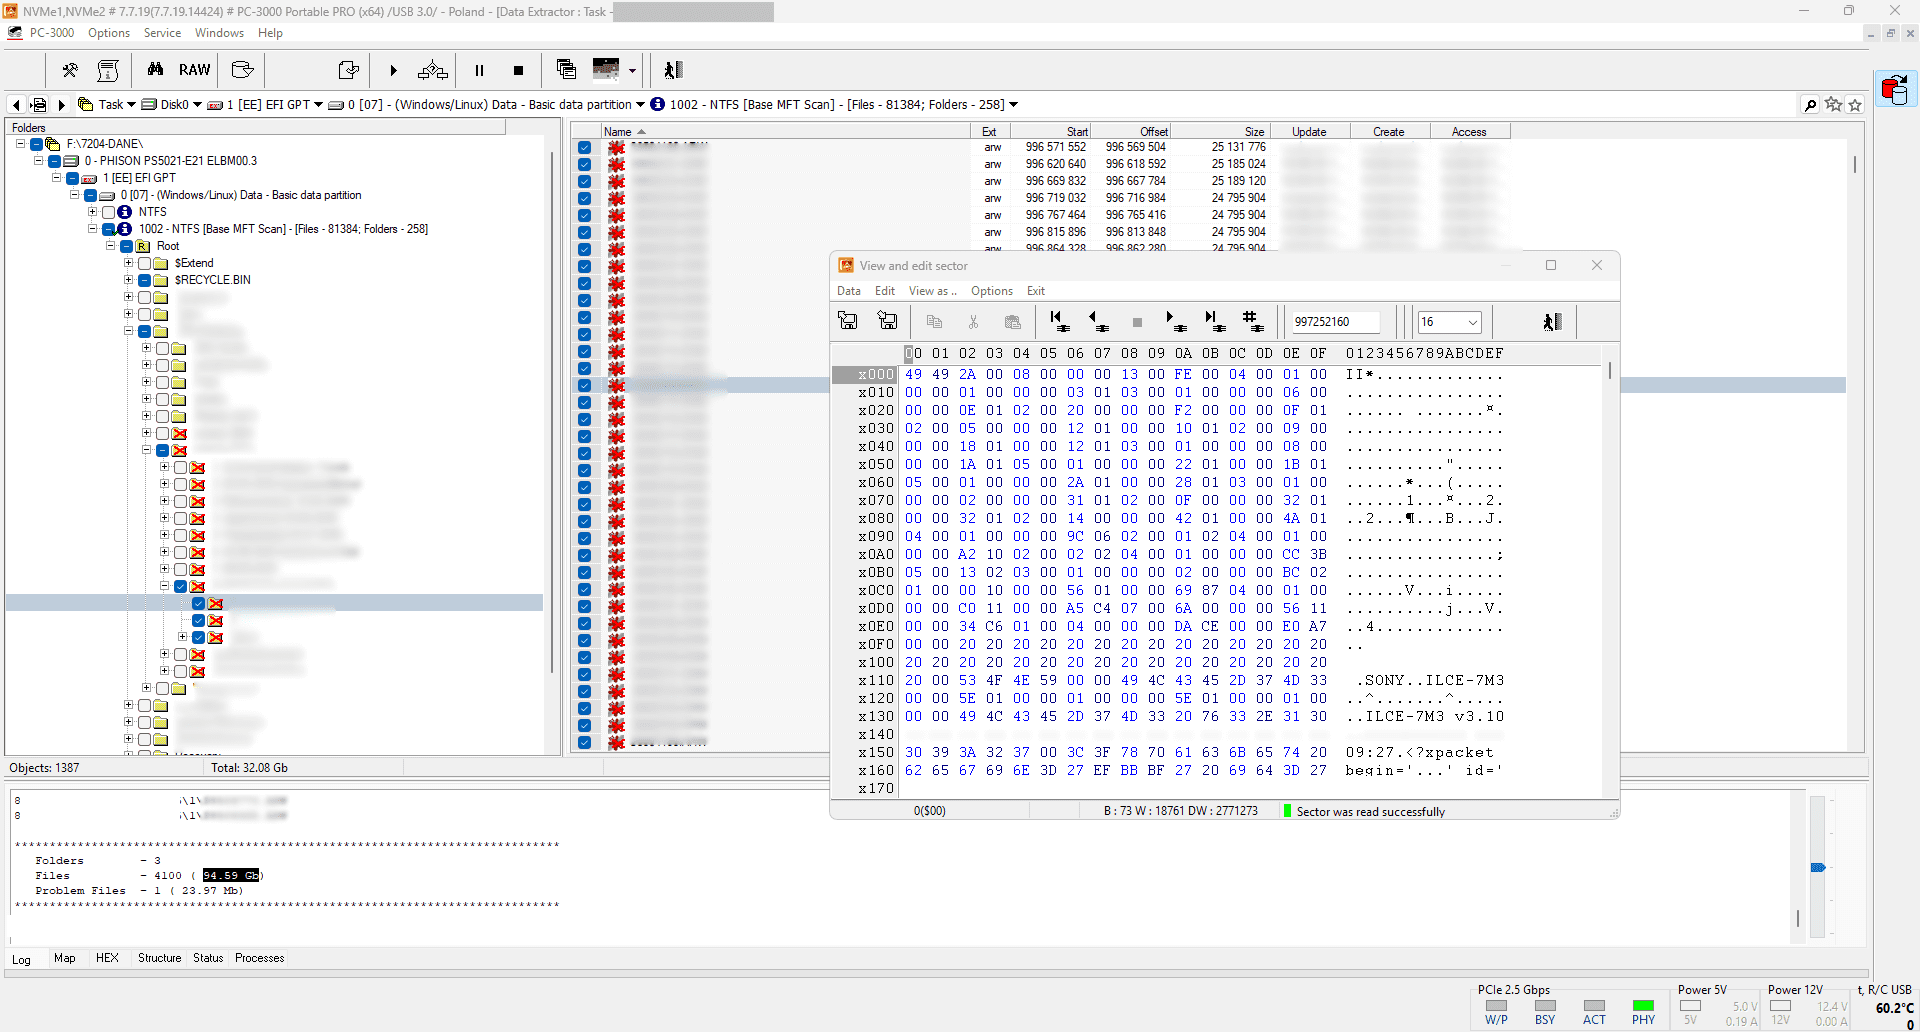
Task: Switch to the Structure tab
Action: (159, 958)
